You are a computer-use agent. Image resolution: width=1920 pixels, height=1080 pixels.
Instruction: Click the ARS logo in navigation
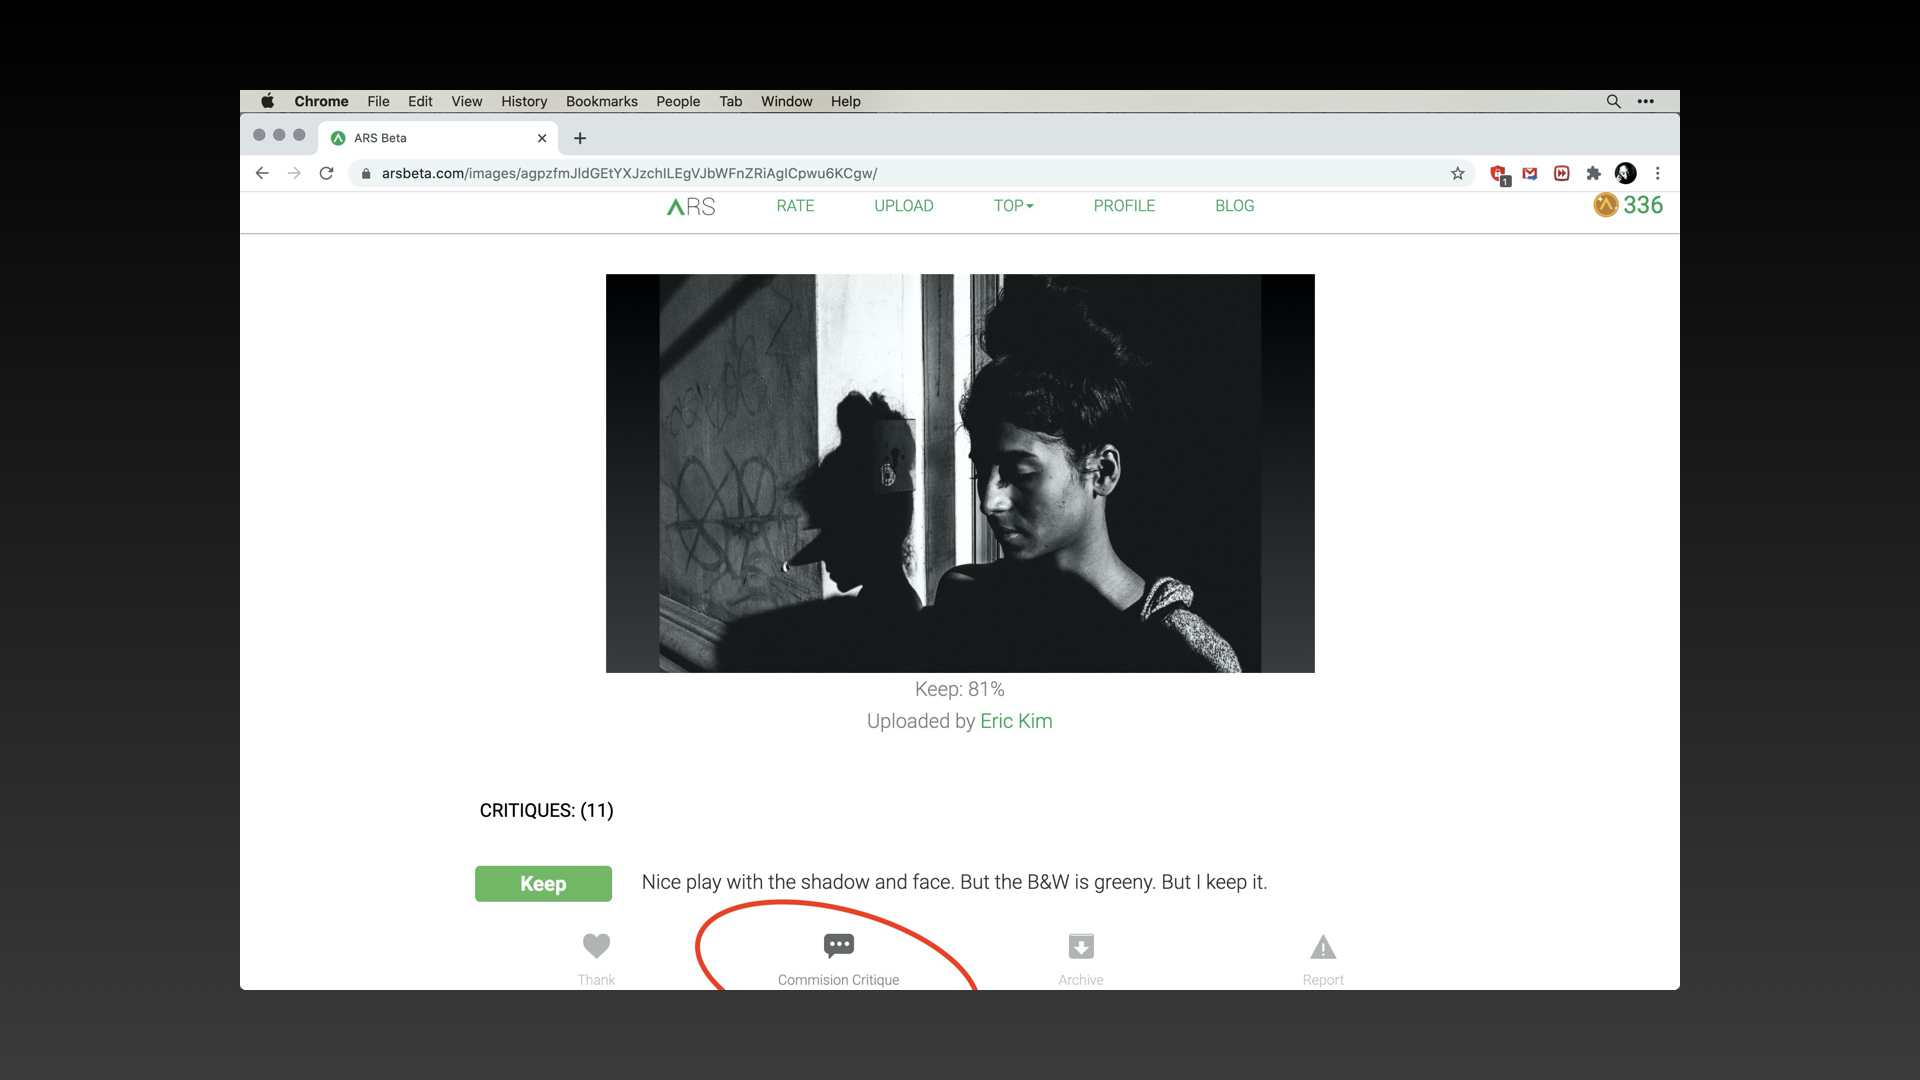[691, 206]
